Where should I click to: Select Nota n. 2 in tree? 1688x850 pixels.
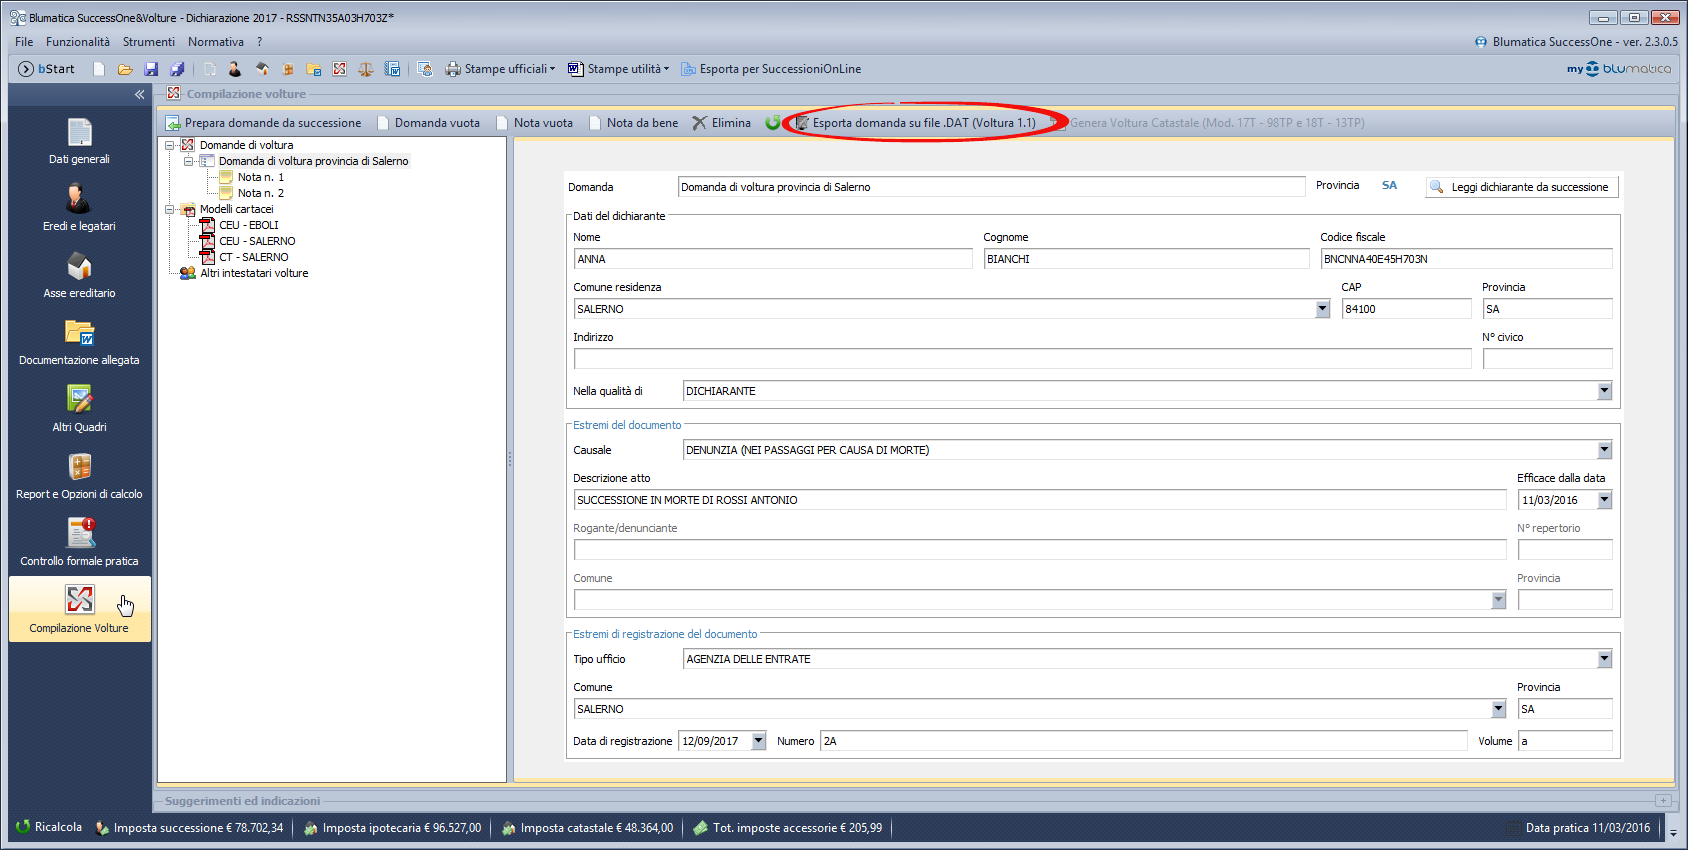coord(260,193)
